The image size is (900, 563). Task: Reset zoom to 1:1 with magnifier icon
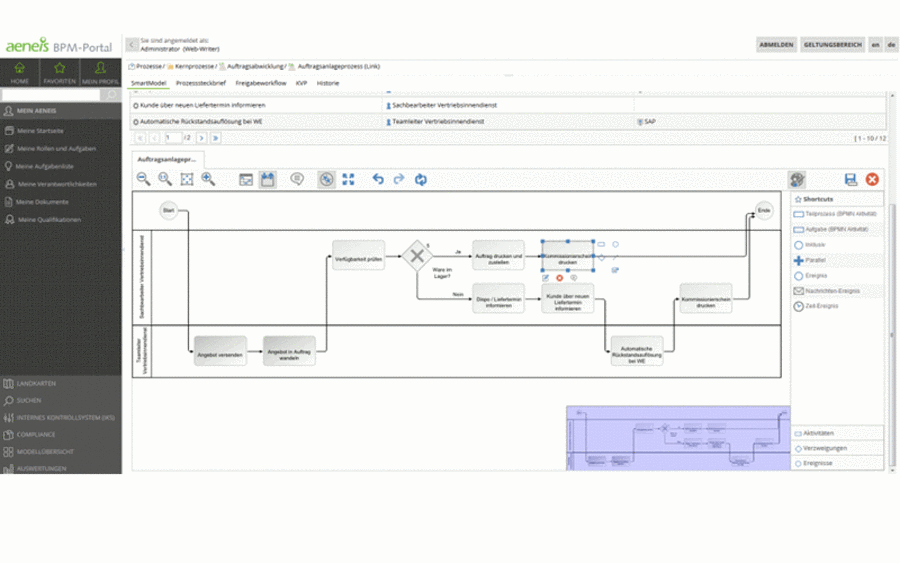(x=165, y=179)
